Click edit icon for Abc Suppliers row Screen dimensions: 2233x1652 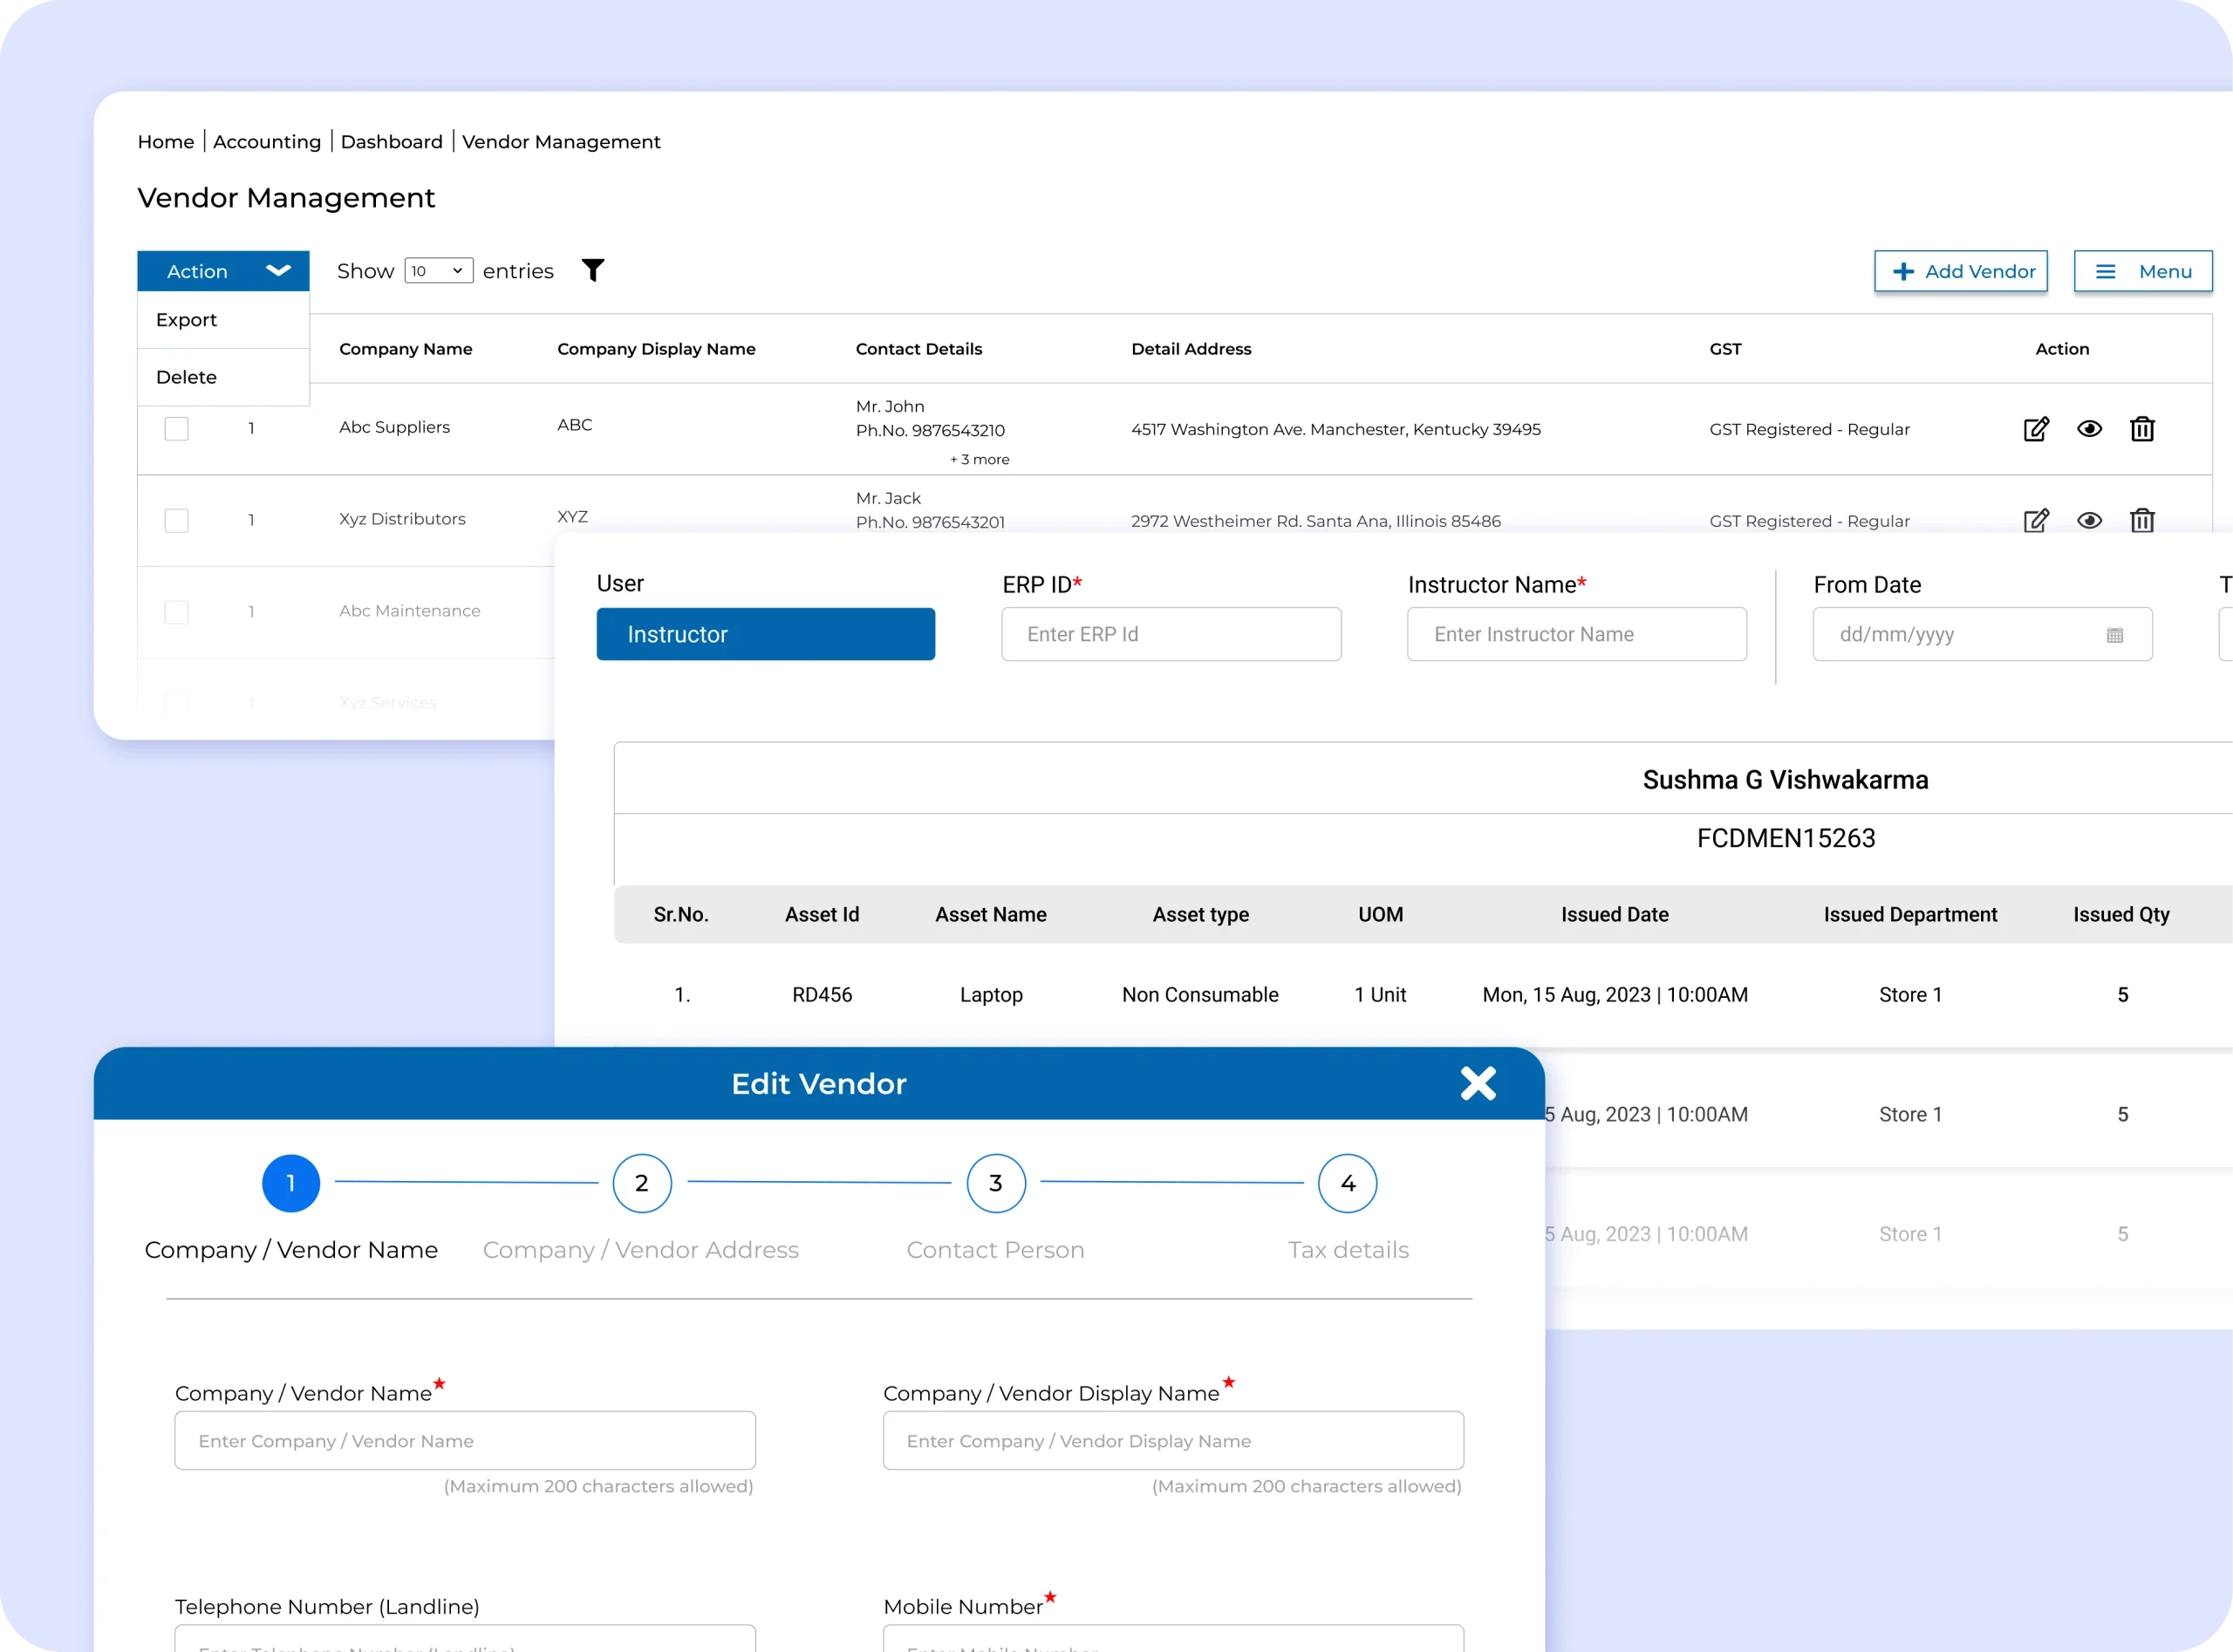pos(2036,429)
